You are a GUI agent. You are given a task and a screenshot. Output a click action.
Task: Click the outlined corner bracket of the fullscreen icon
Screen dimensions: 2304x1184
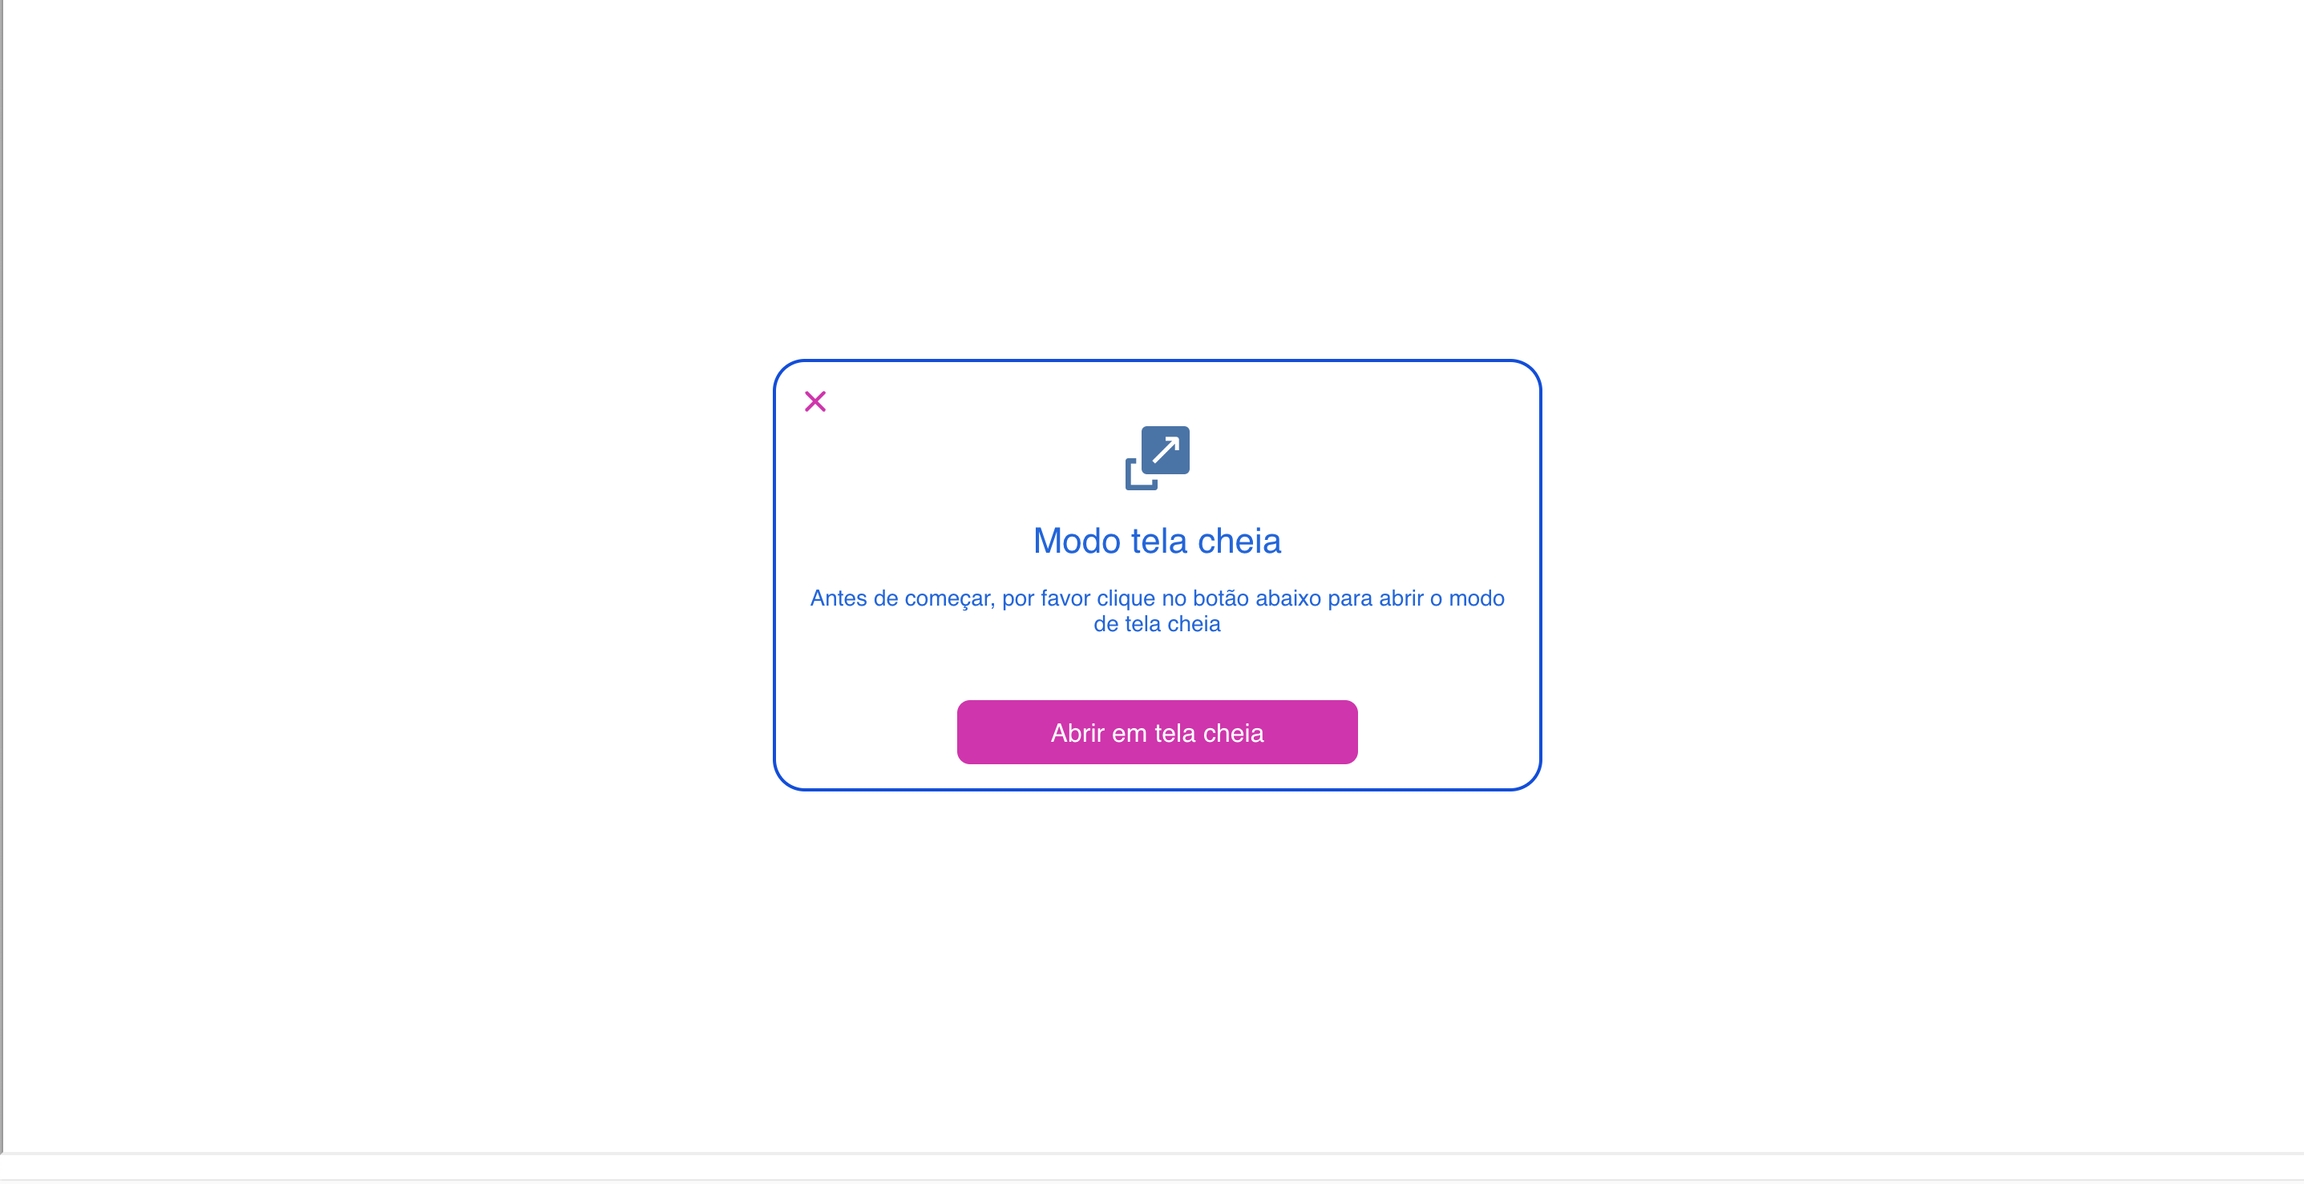tap(1138, 476)
